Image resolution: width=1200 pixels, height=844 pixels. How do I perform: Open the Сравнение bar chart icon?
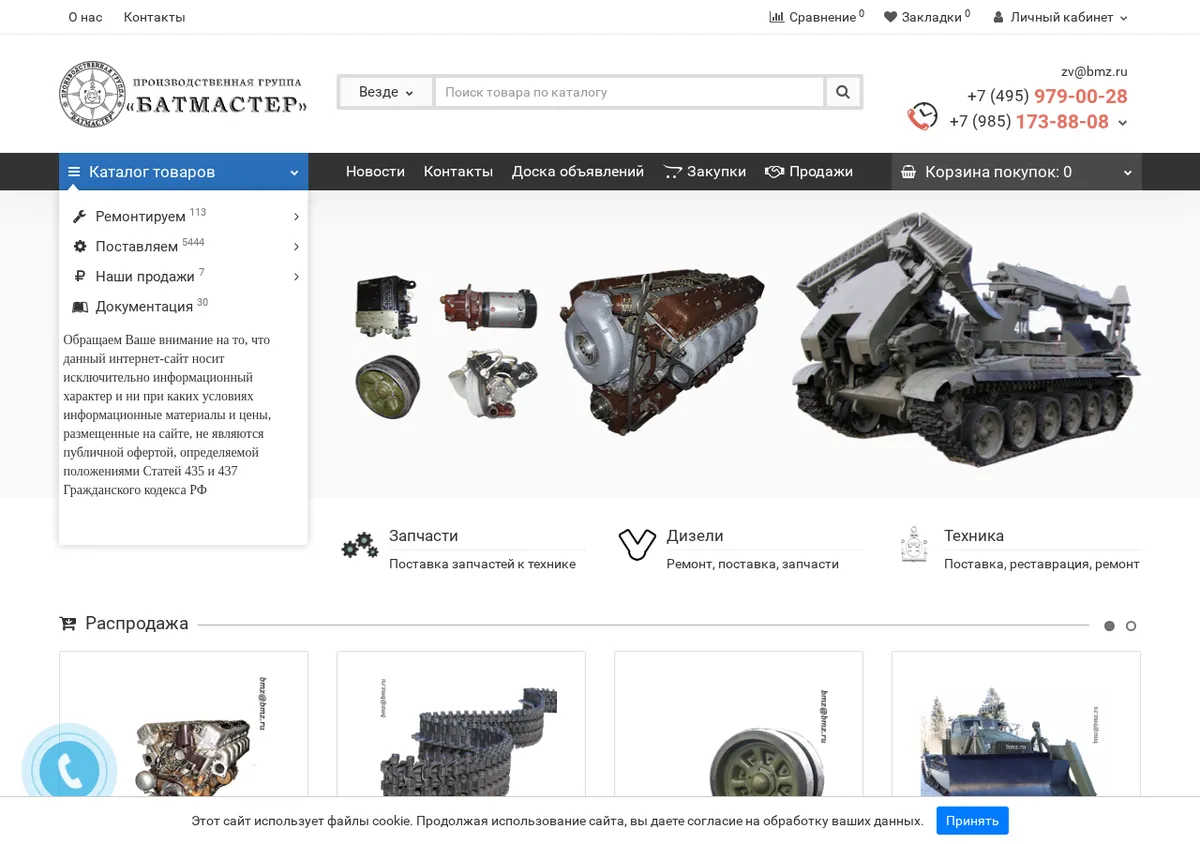click(776, 17)
